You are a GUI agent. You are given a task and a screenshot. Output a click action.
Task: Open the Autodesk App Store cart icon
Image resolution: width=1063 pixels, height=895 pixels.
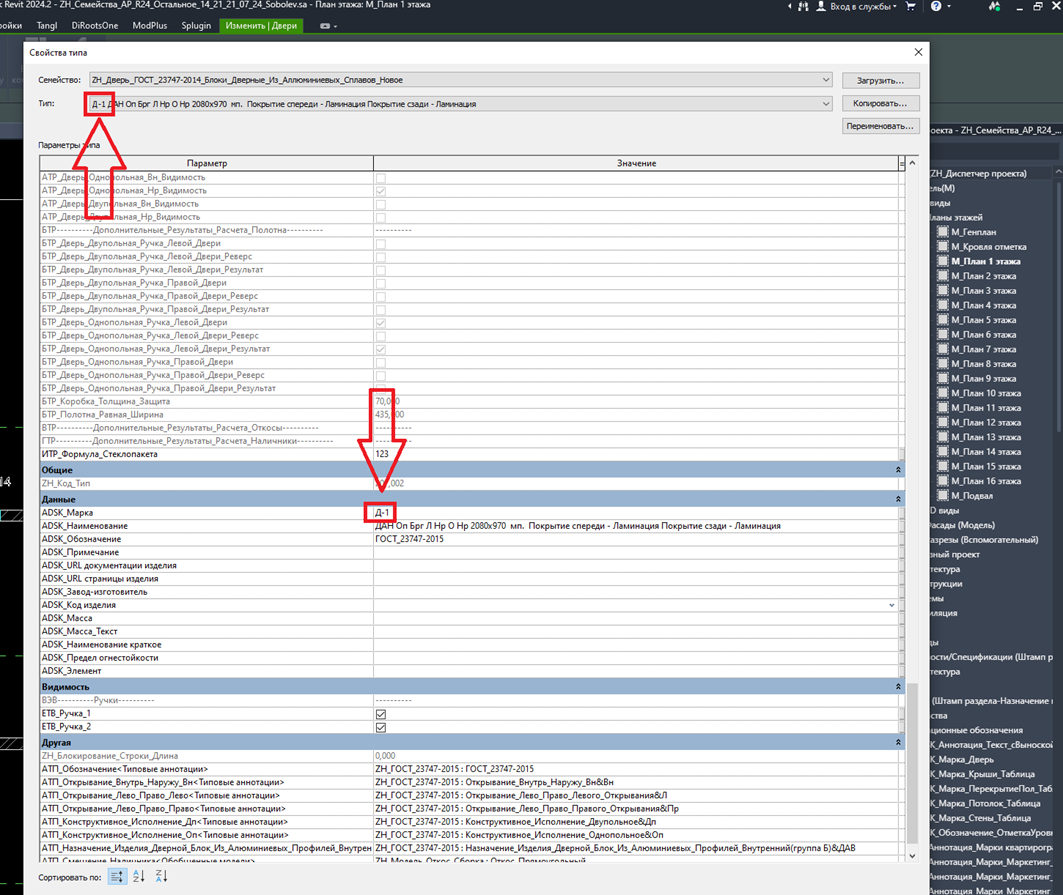[910, 6]
